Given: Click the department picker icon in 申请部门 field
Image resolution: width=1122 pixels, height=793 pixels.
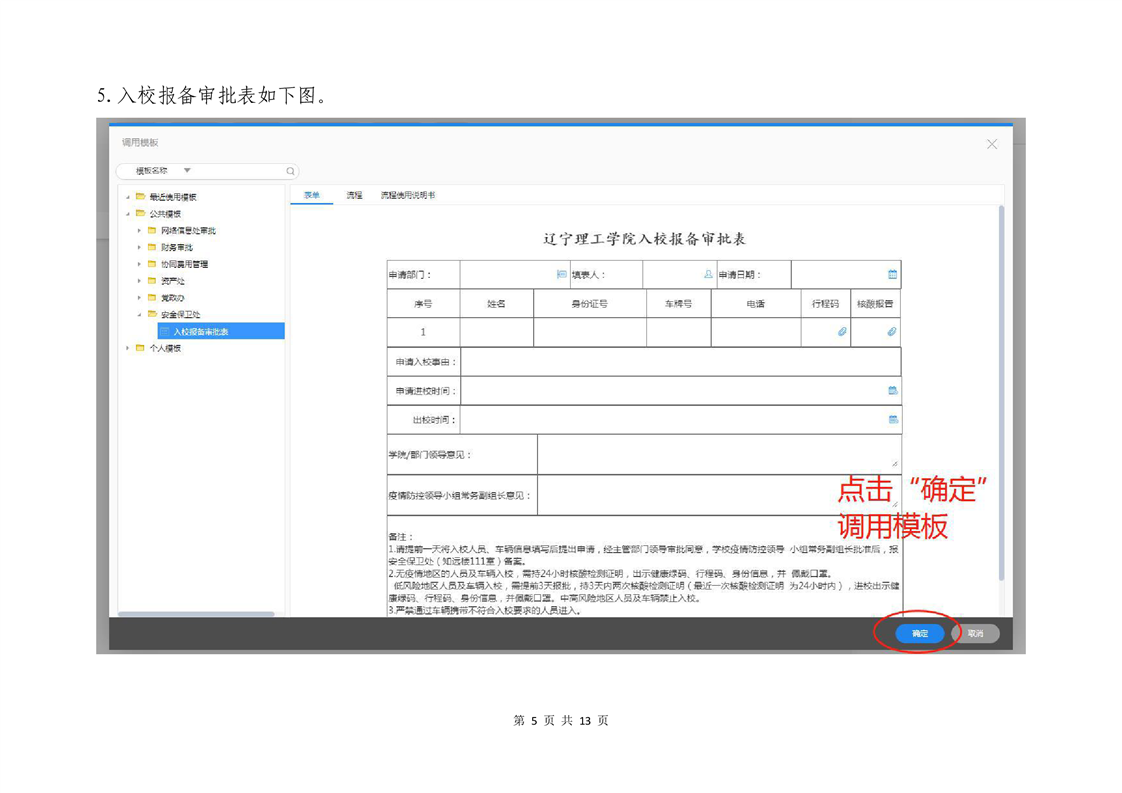Looking at the screenshot, I should (x=562, y=274).
